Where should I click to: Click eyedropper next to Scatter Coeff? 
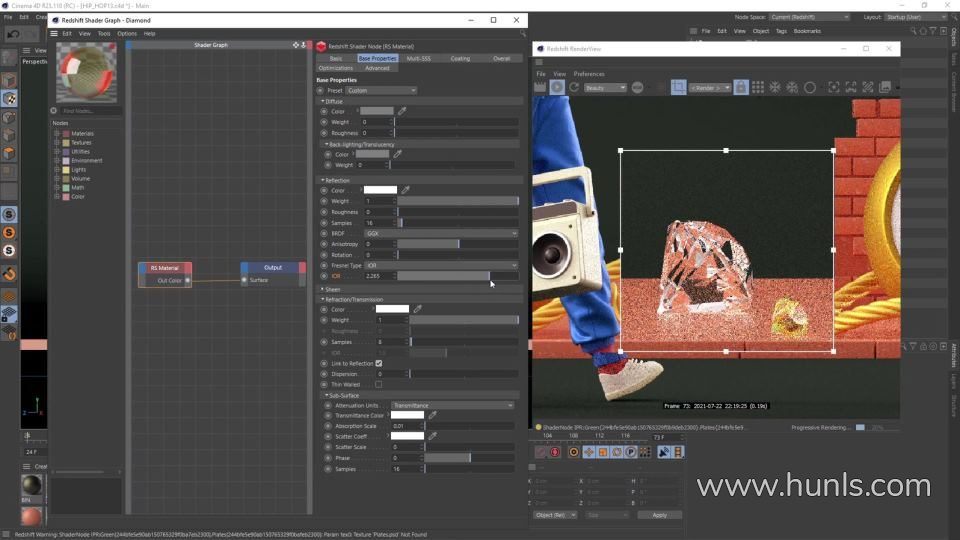pyautogui.click(x=433, y=437)
